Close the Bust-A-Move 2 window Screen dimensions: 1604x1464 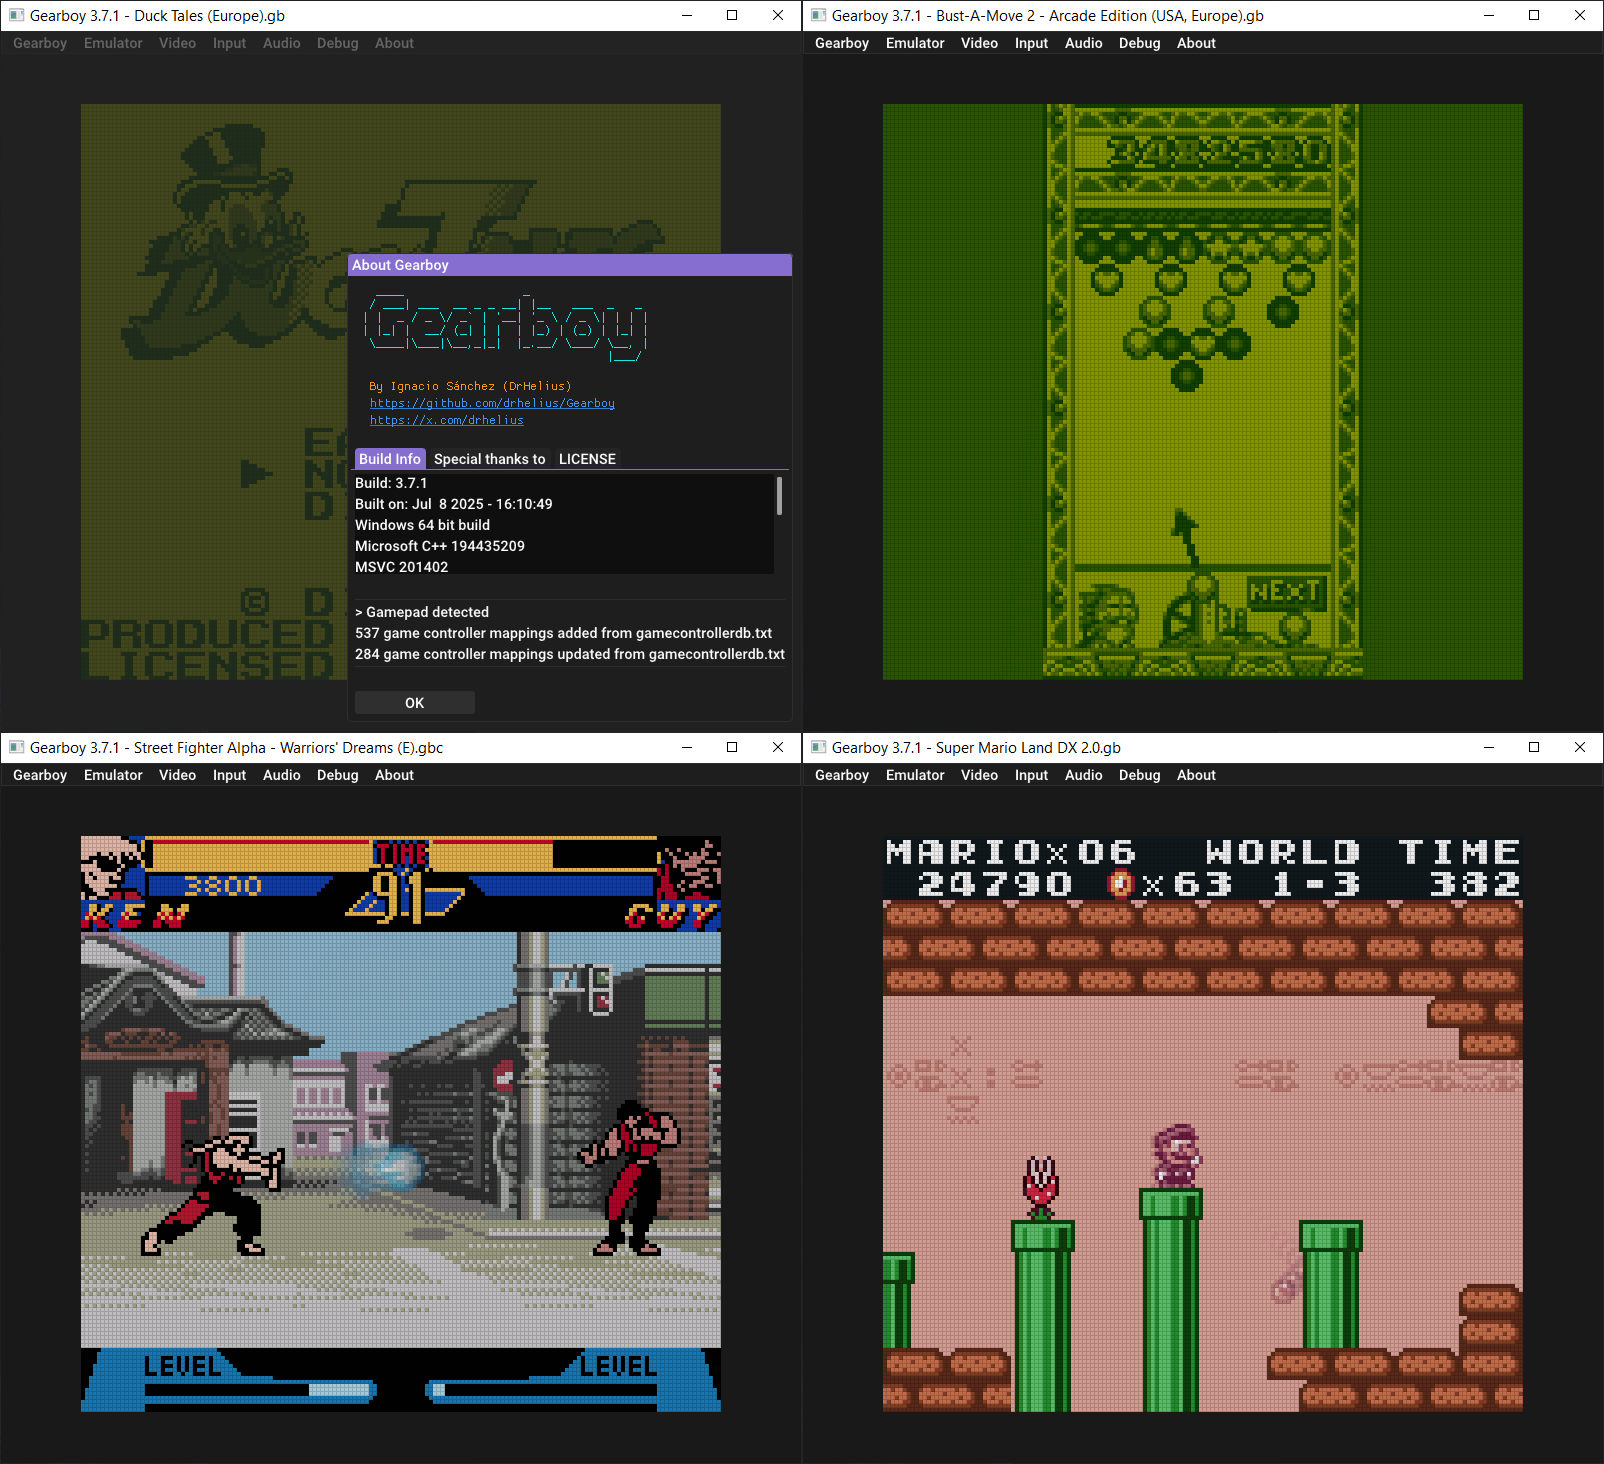click(x=1580, y=16)
